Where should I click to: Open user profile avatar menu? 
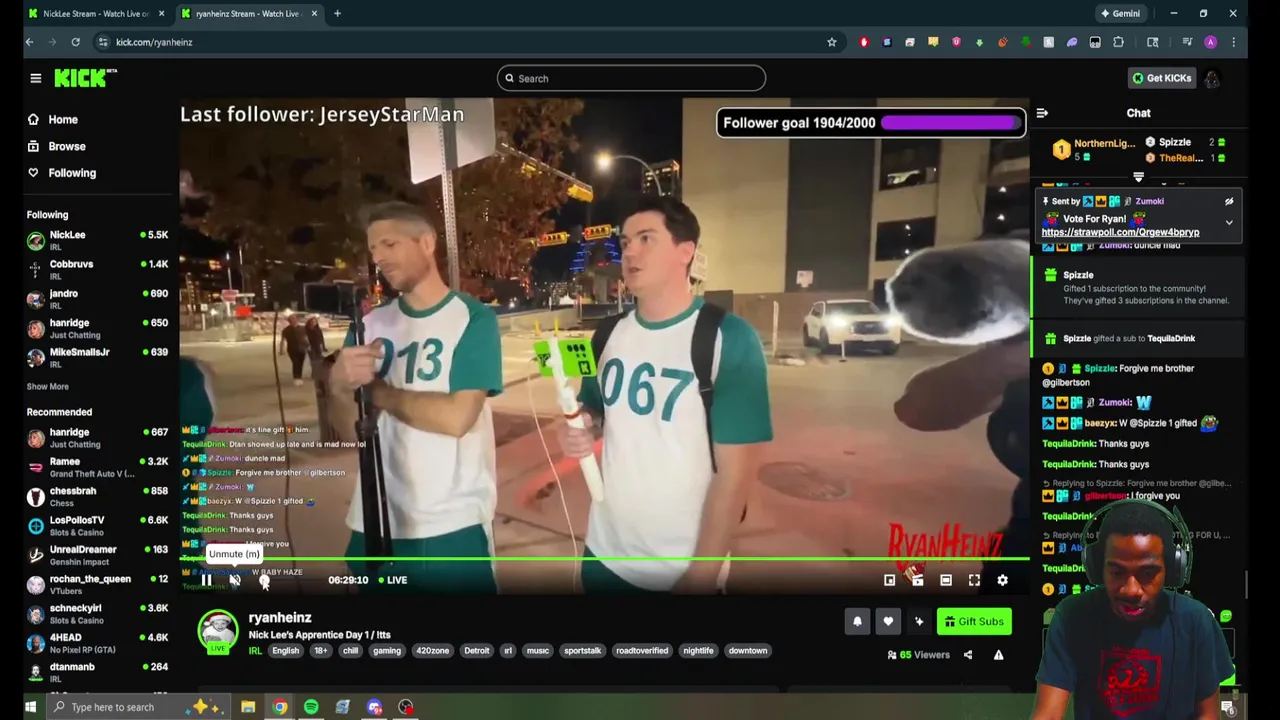pyautogui.click(x=1212, y=78)
